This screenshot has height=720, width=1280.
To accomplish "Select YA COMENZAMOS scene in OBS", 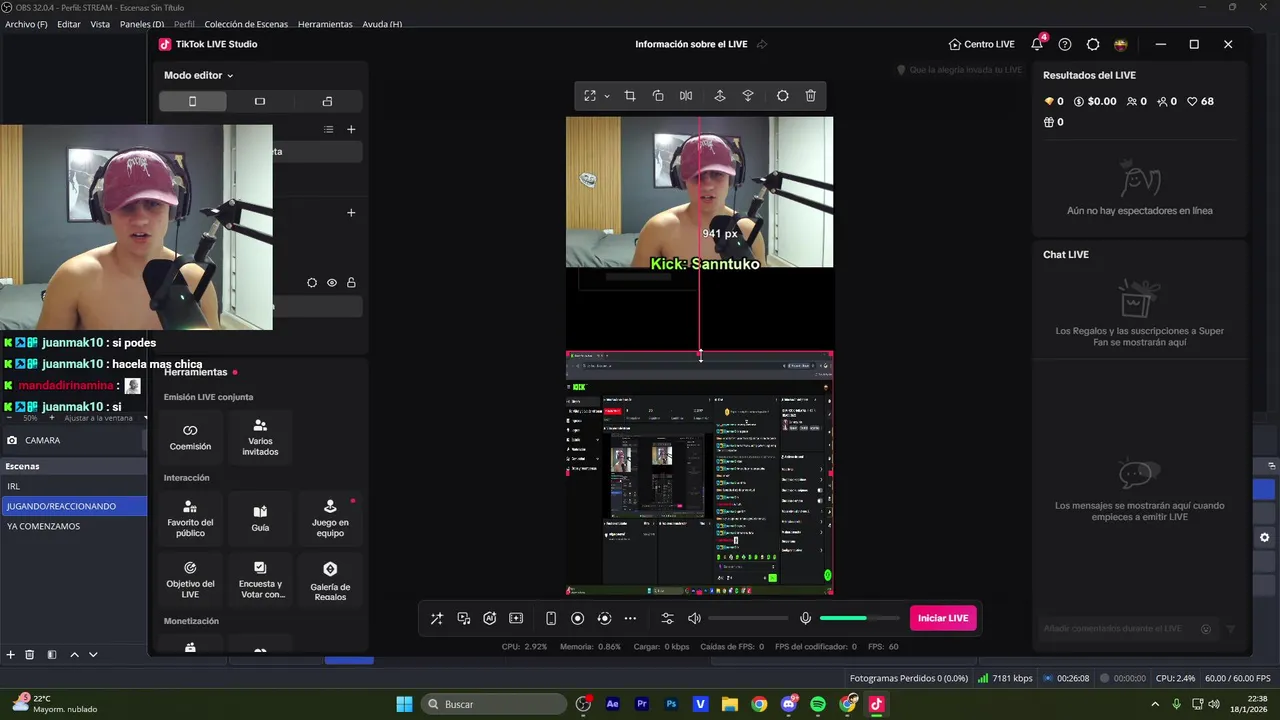I will point(74,526).
